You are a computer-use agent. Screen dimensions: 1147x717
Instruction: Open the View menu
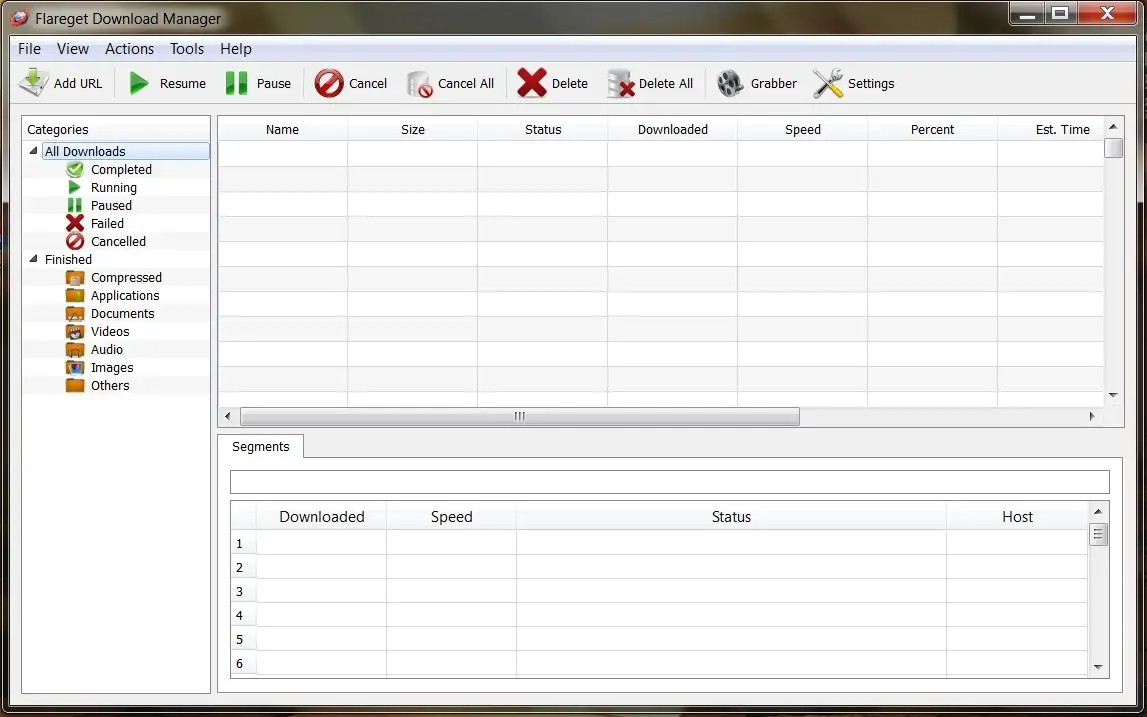pos(73,49)
